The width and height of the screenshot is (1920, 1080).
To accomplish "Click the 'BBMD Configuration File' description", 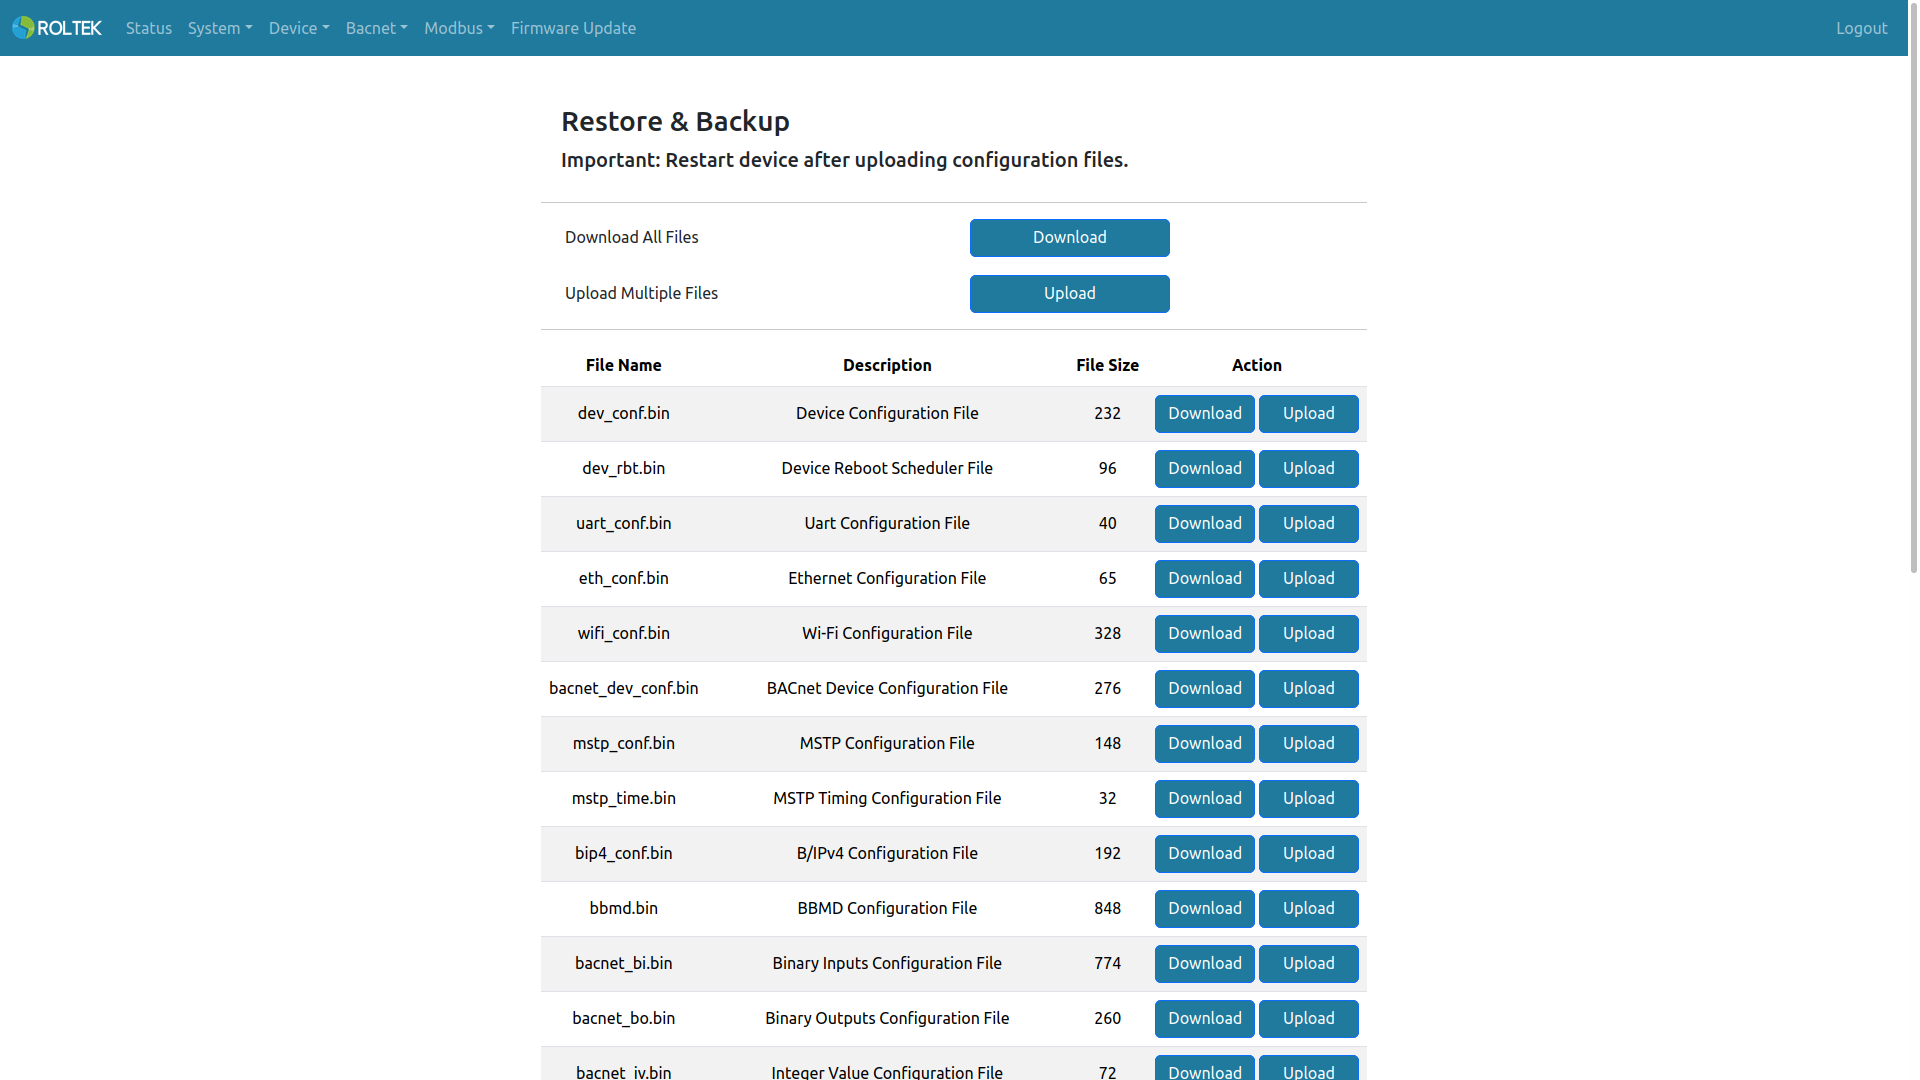I will click(887, 909).
